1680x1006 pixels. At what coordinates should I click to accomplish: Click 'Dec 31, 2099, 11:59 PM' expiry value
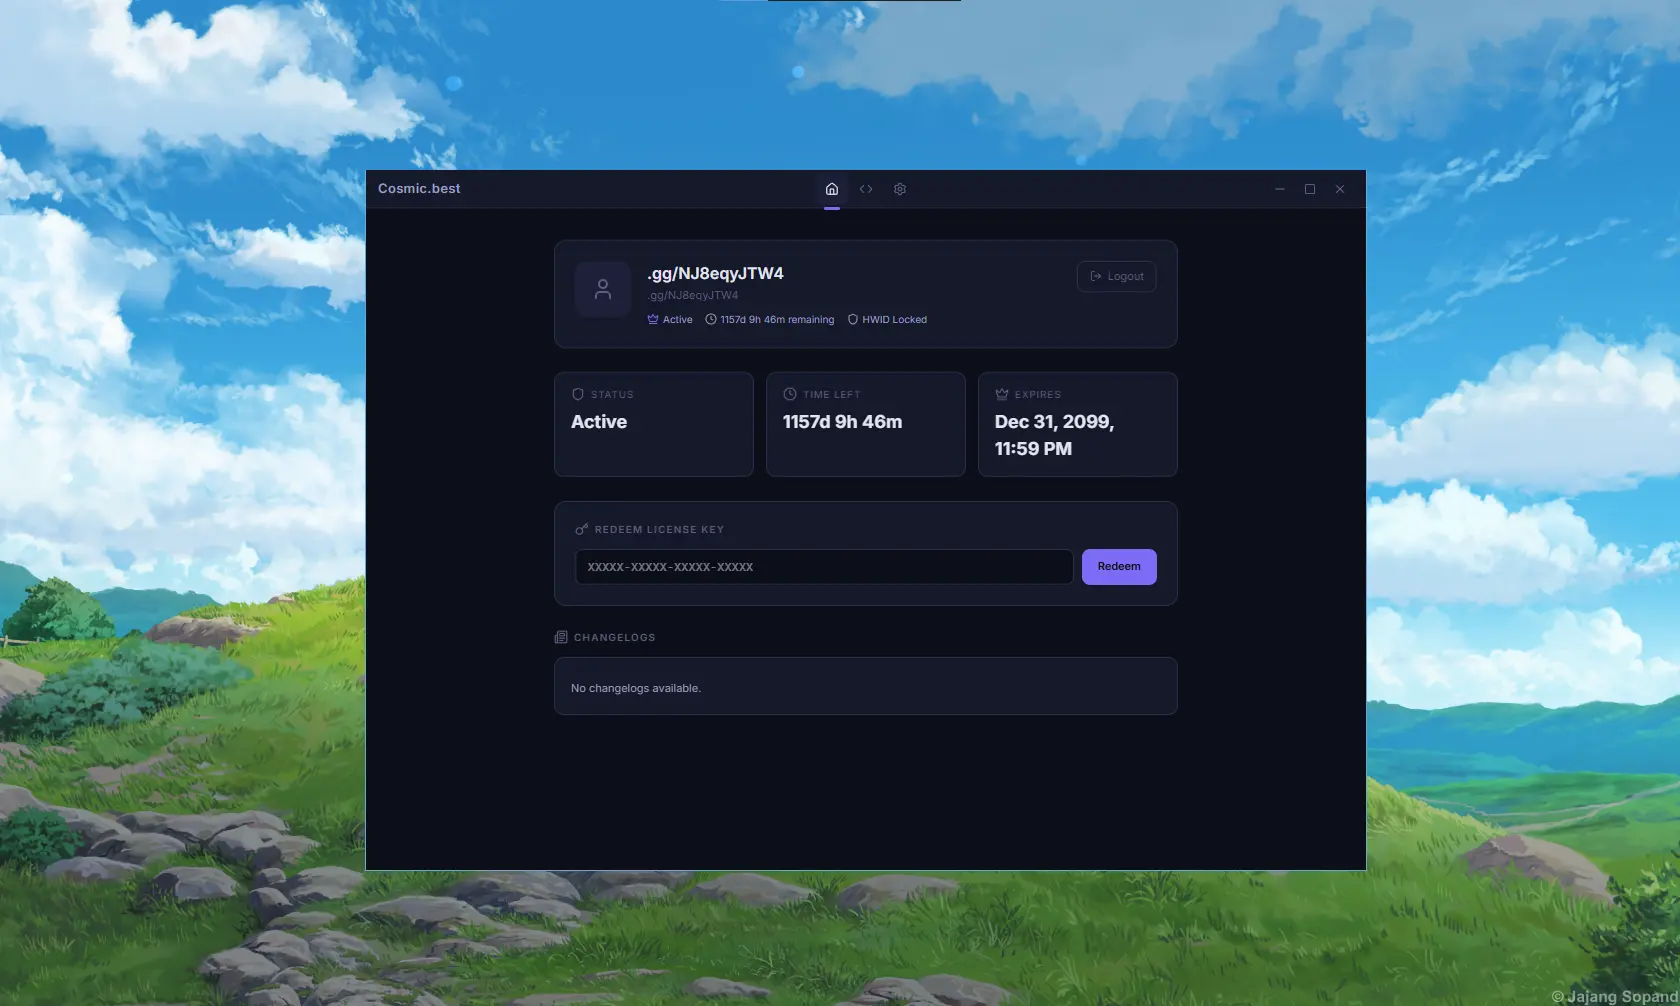point(1054,435)
